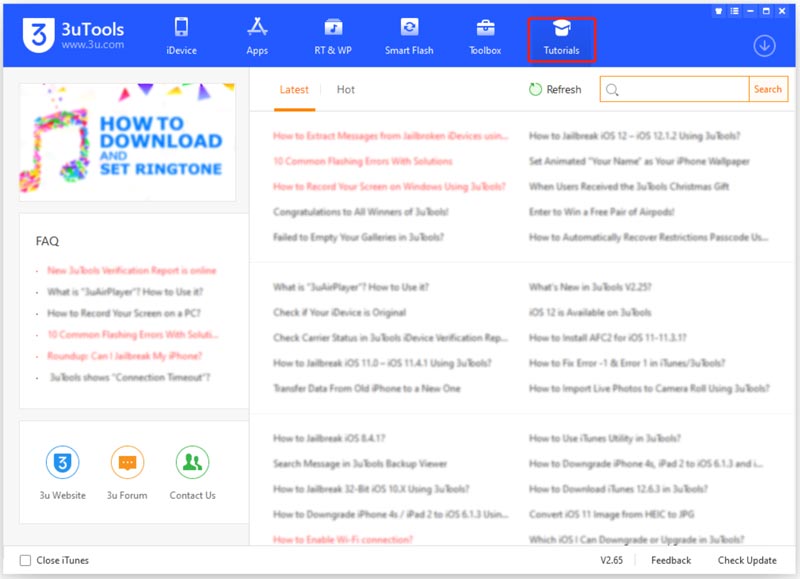Open 'Set Animated Your Name as Wallpaper' article
The image size is (800, 579).
(639, 161)
